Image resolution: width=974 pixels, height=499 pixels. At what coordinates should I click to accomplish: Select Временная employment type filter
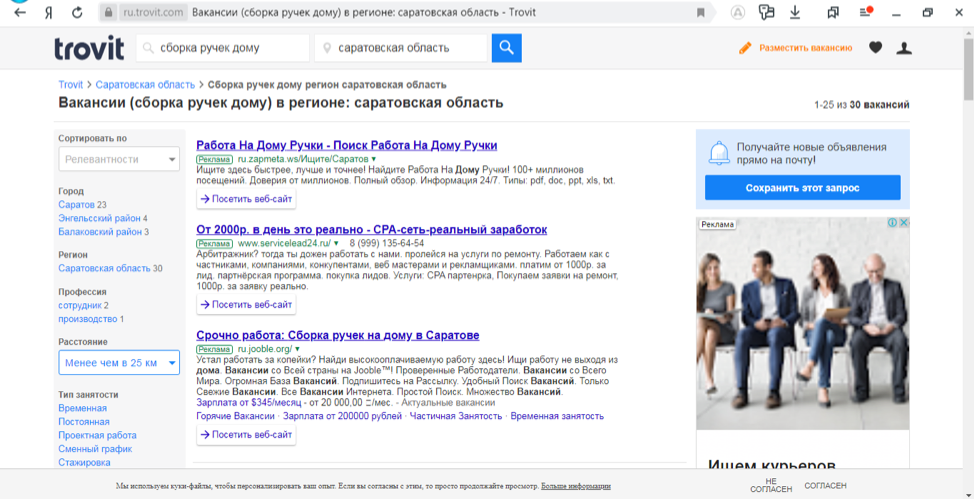pyautogui.click(x=82, y=408)
